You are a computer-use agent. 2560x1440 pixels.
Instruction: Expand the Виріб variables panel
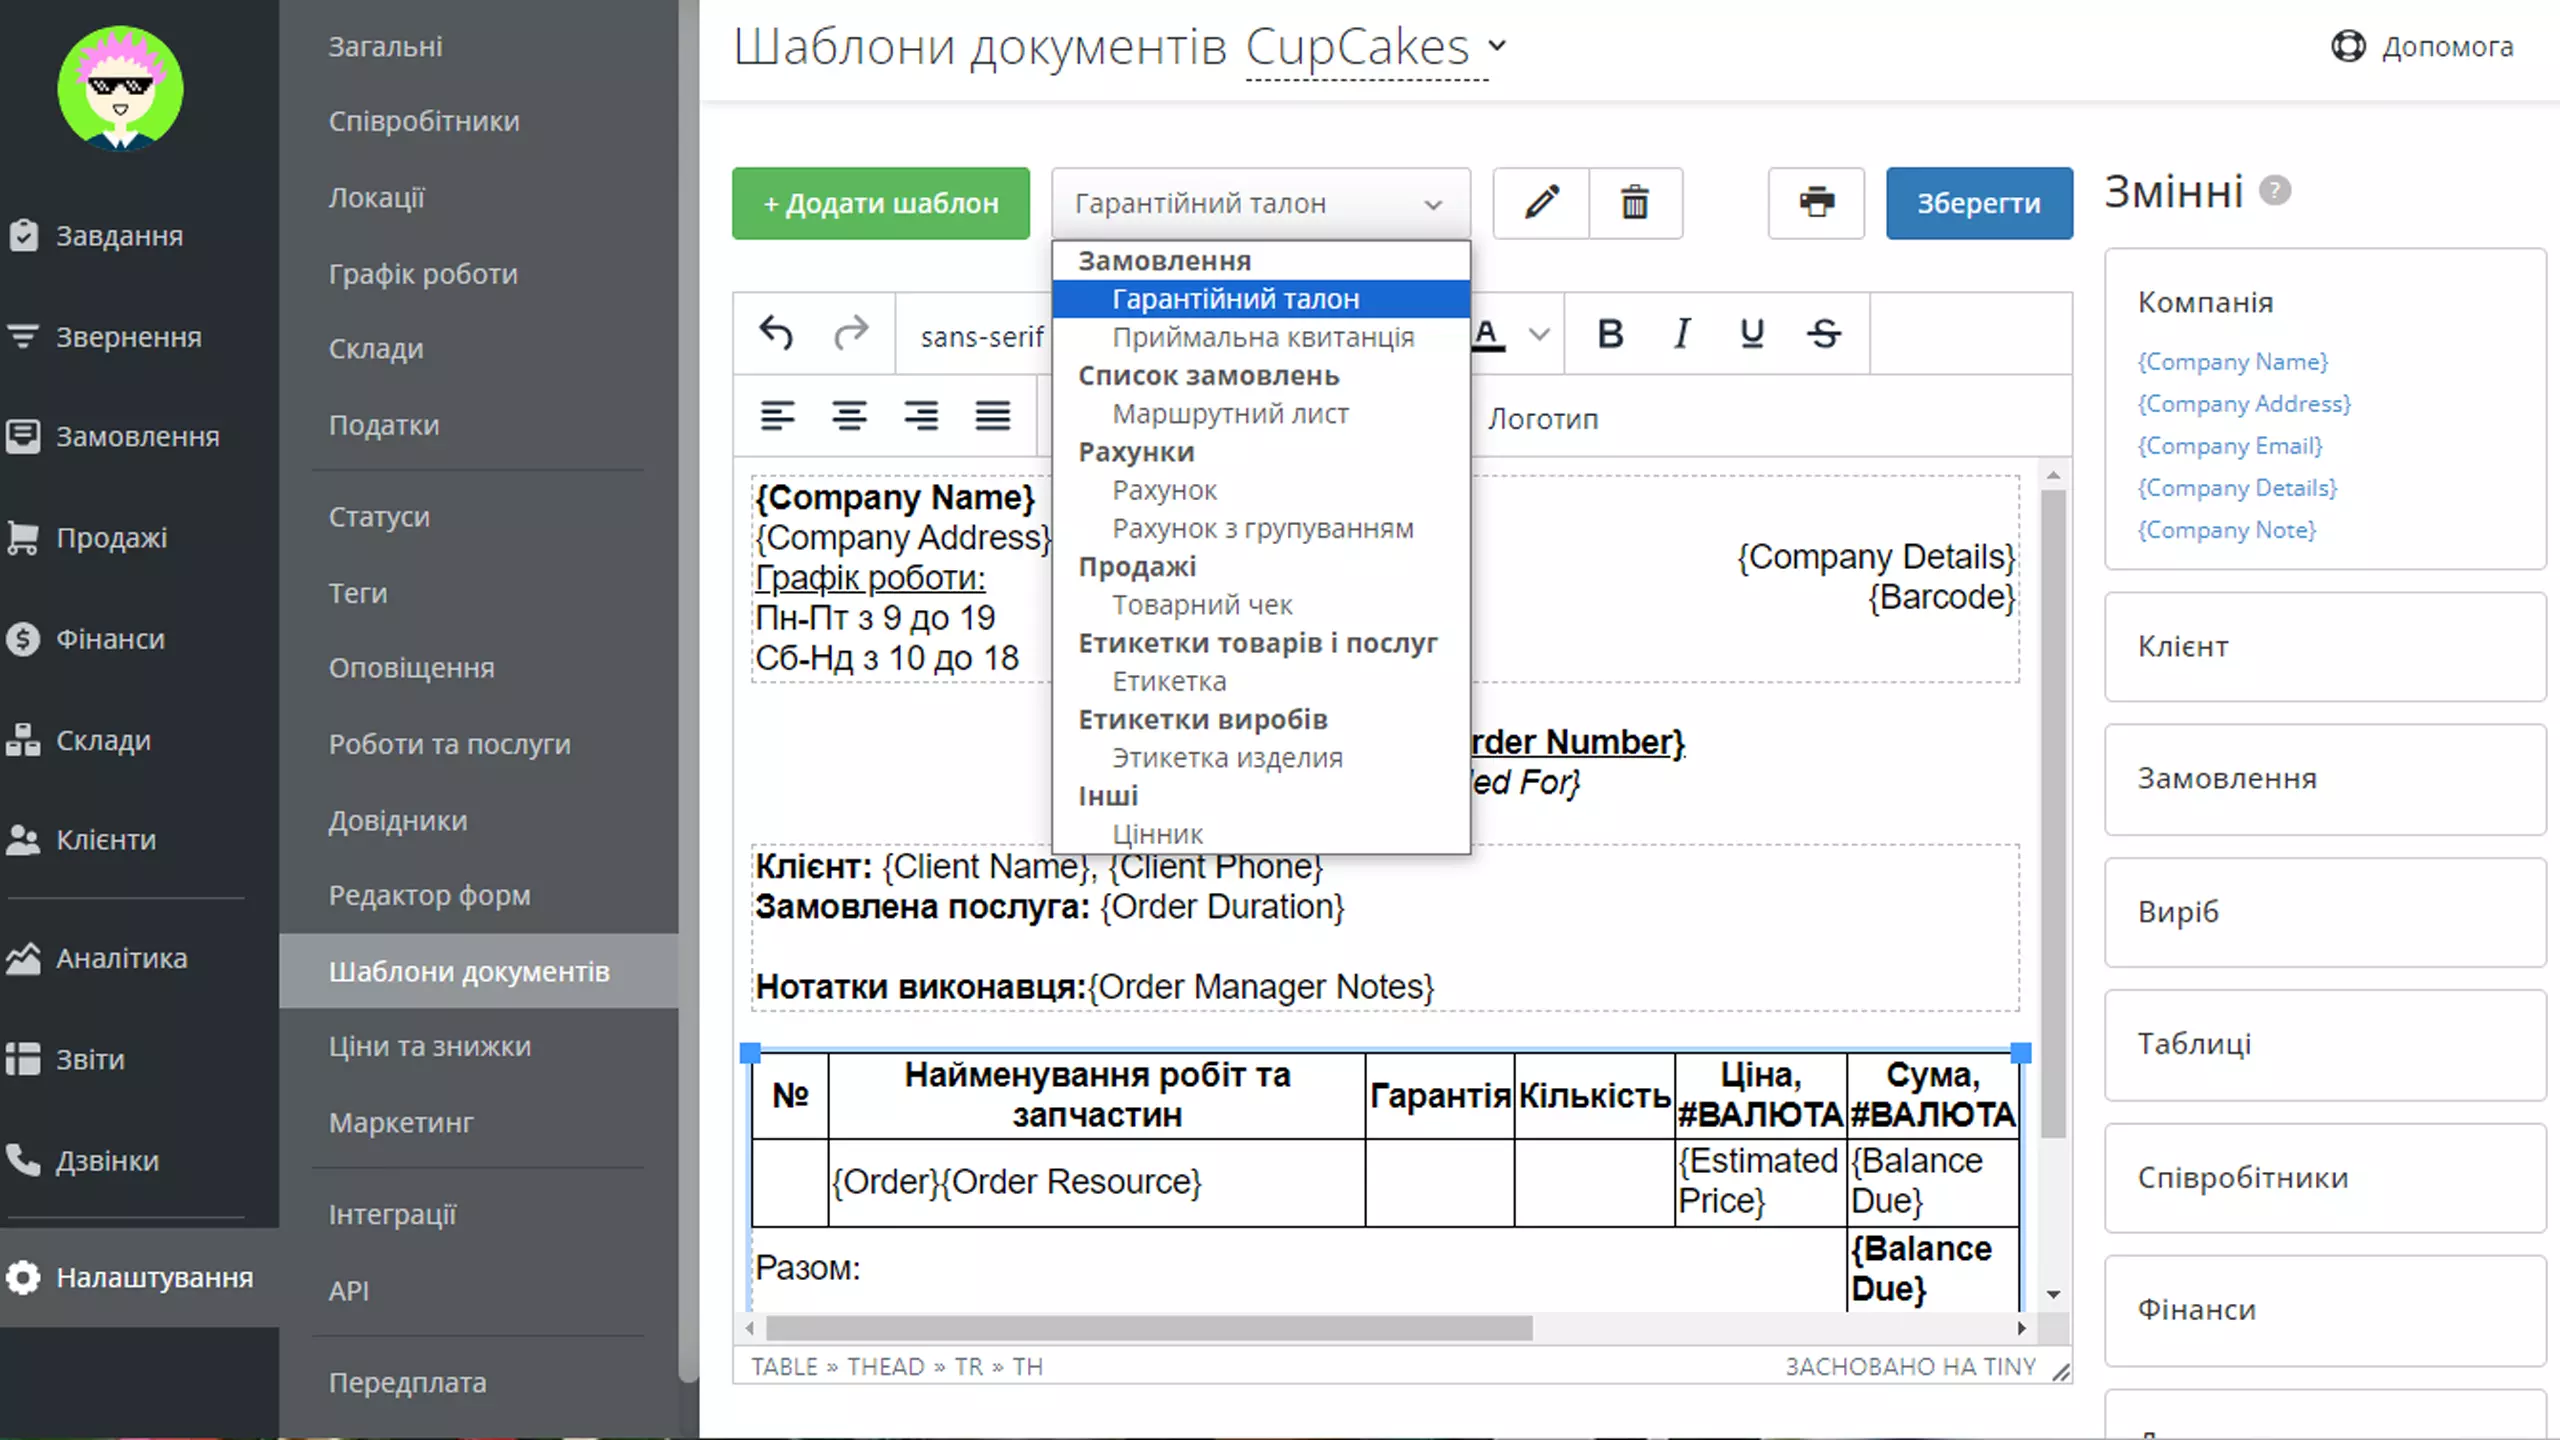pyautogui.click(x=2325, y=912)
